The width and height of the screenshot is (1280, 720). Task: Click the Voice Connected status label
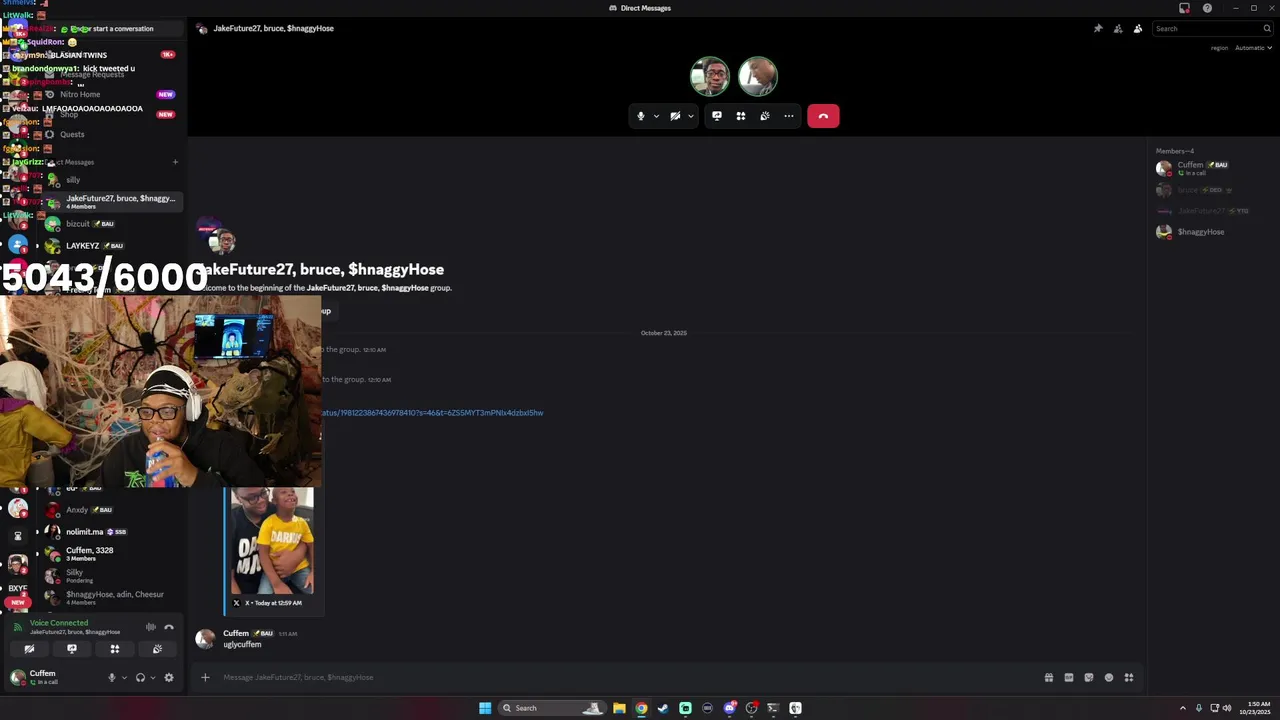pyautogui.click(x=59, y=623)
